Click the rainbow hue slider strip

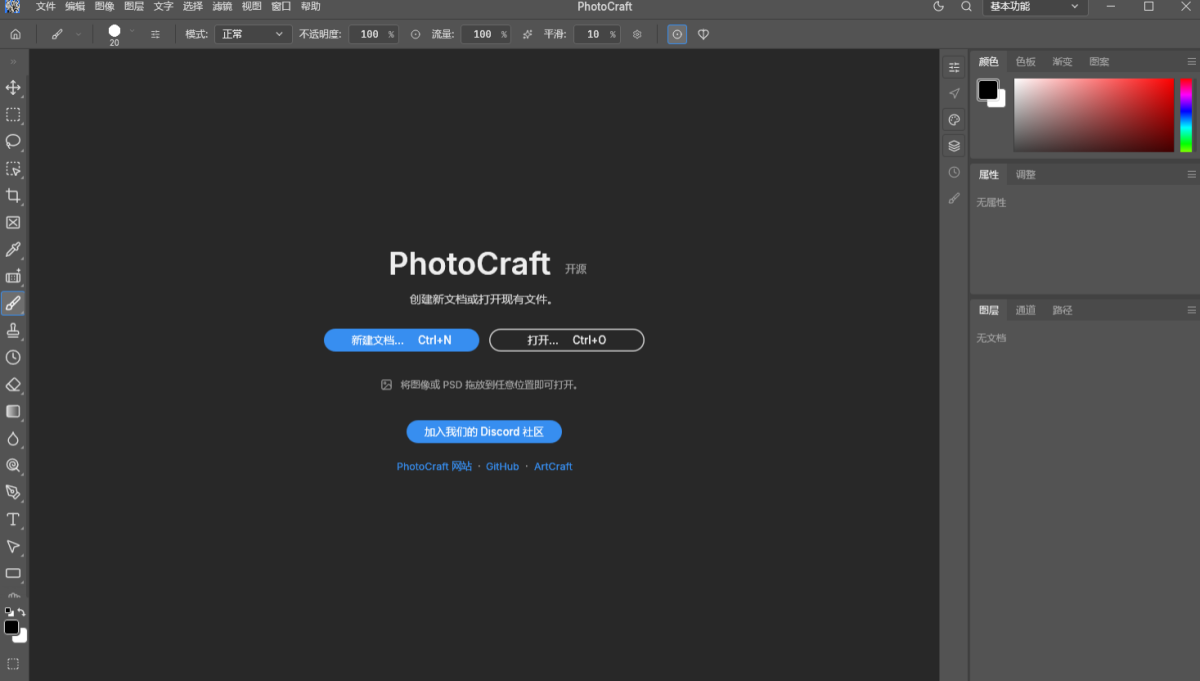[1186, 115]
